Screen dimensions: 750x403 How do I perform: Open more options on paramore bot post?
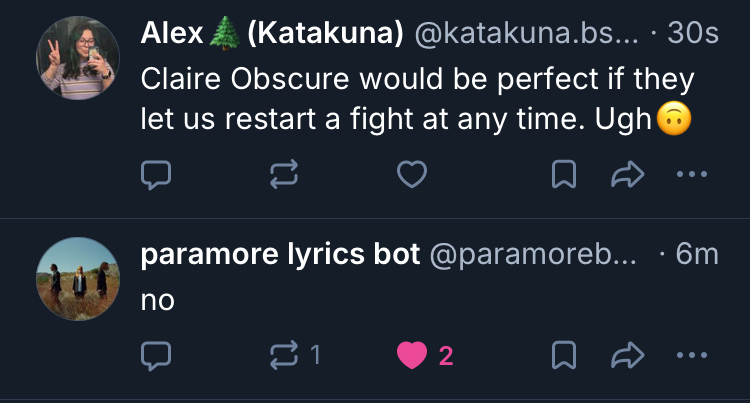point(692,354)
